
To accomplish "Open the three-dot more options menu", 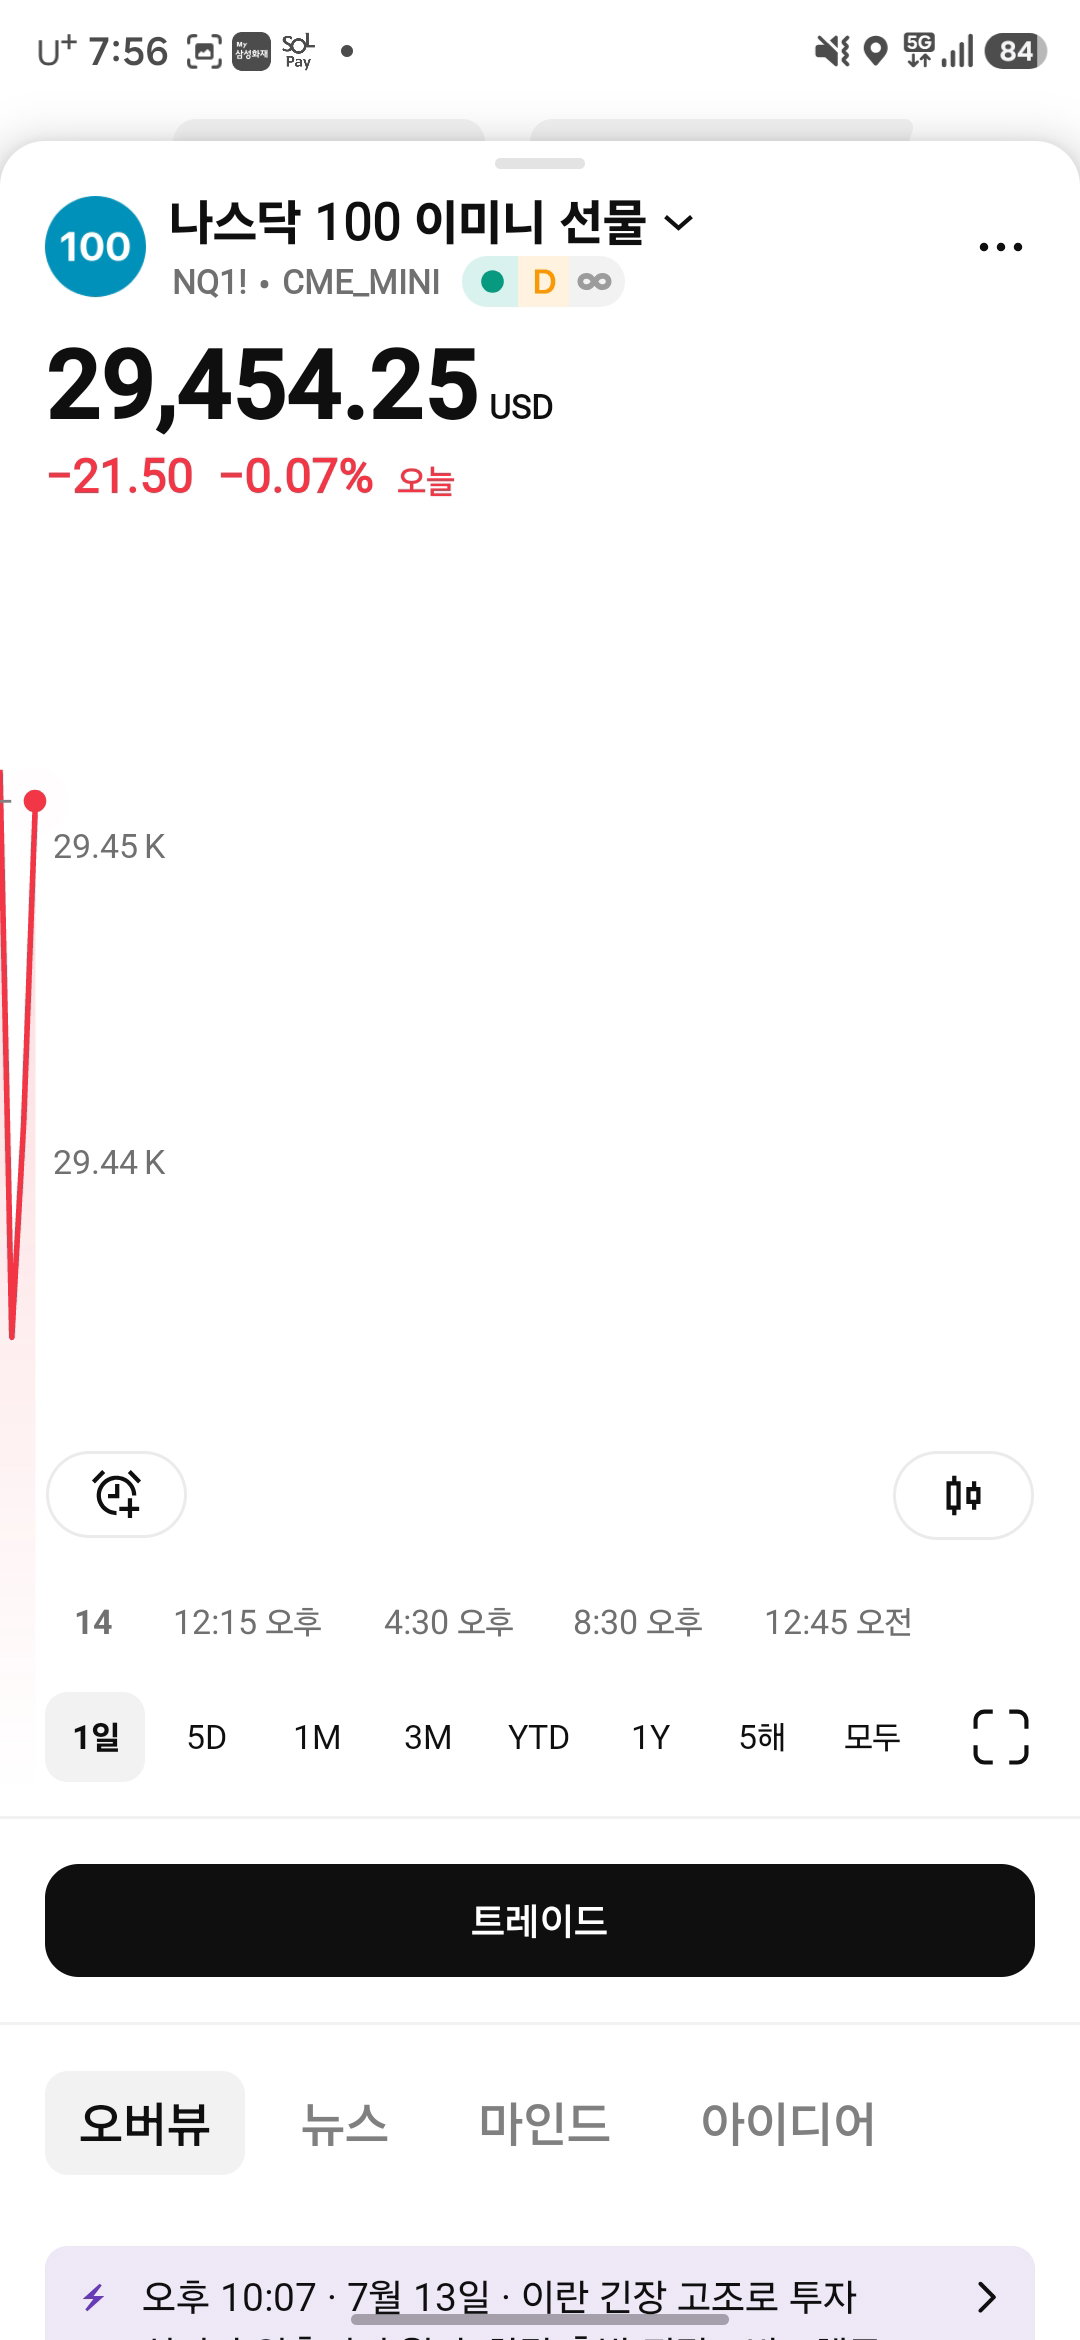I will pyautogui.click(x=1000, y=247).
